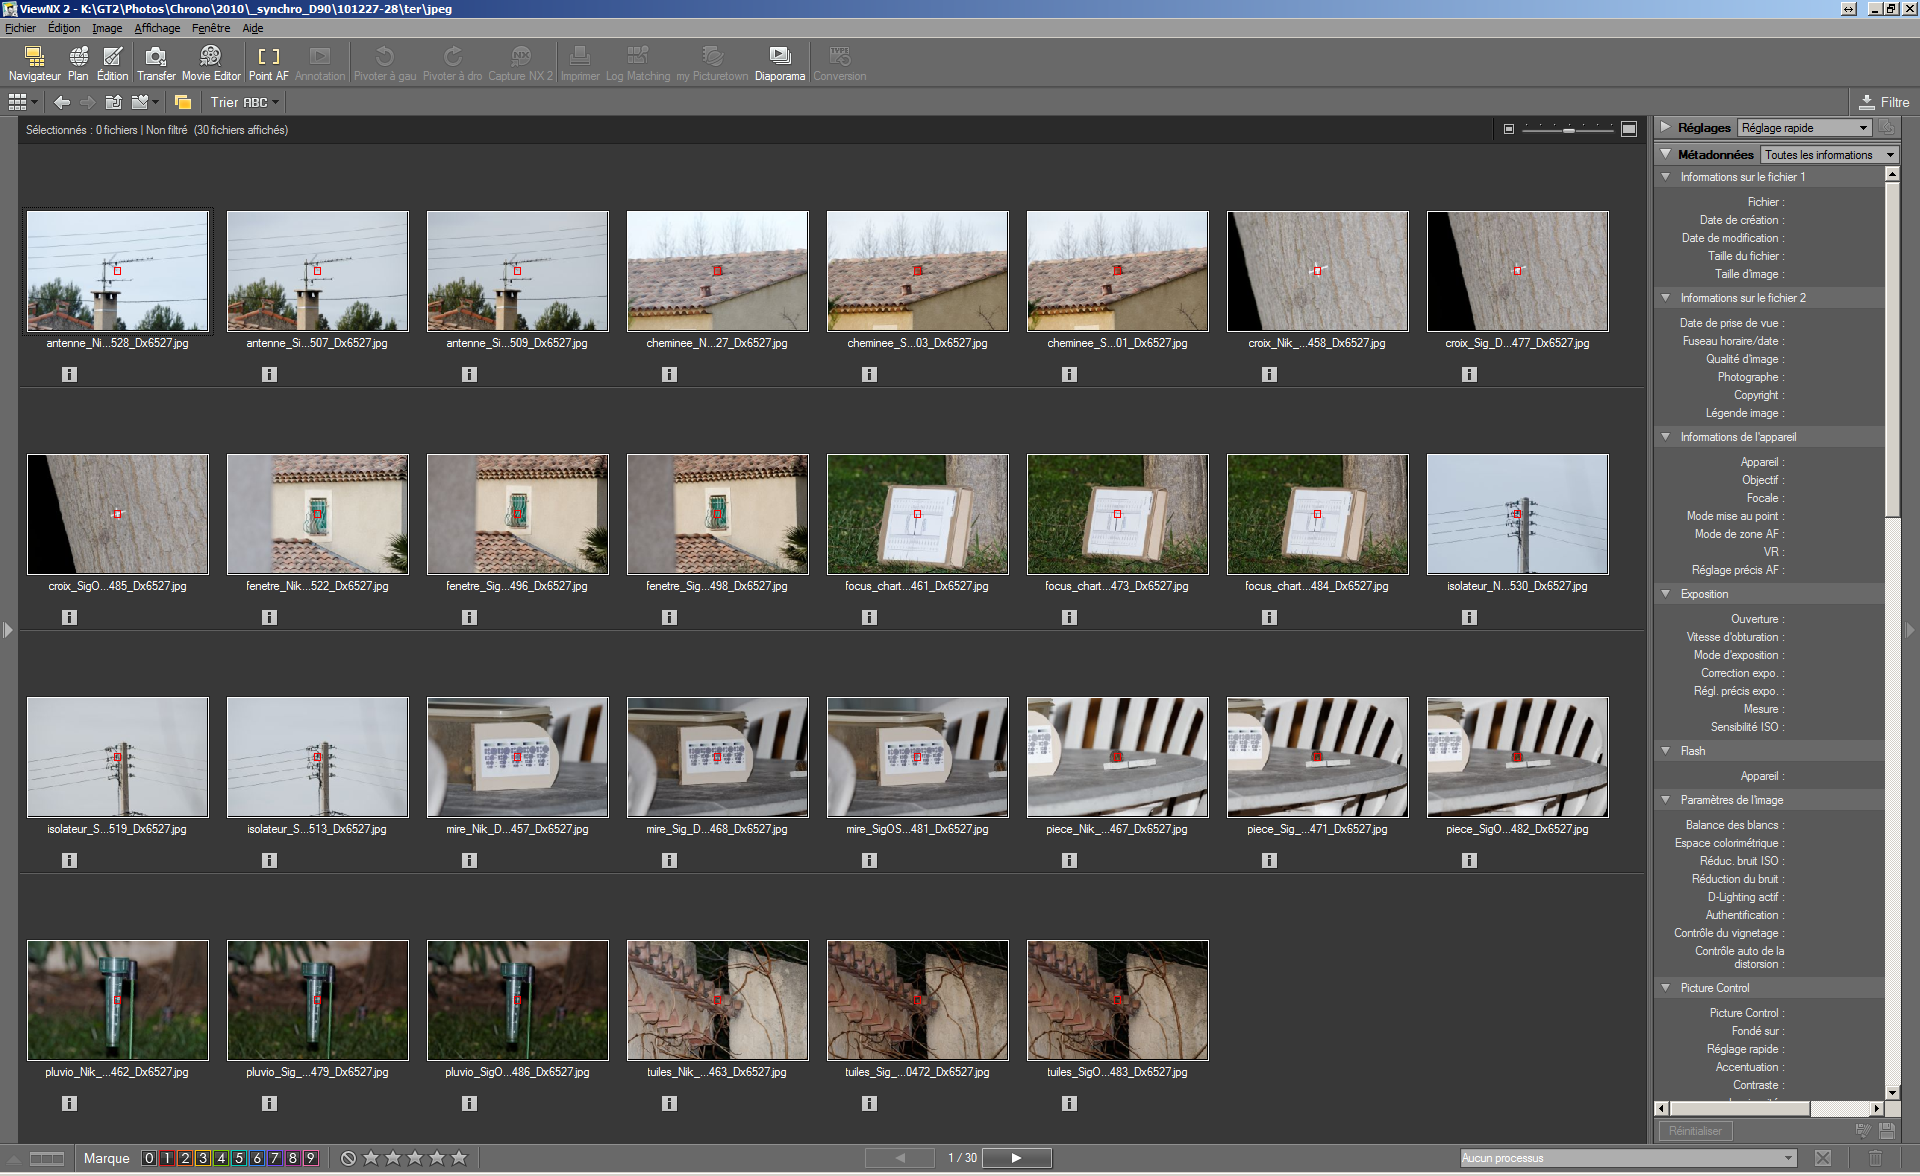The height and width of the screenshot is (1176, 1920).
Task: Collapse Informations sur le fichier 2
Action: 1666,298
